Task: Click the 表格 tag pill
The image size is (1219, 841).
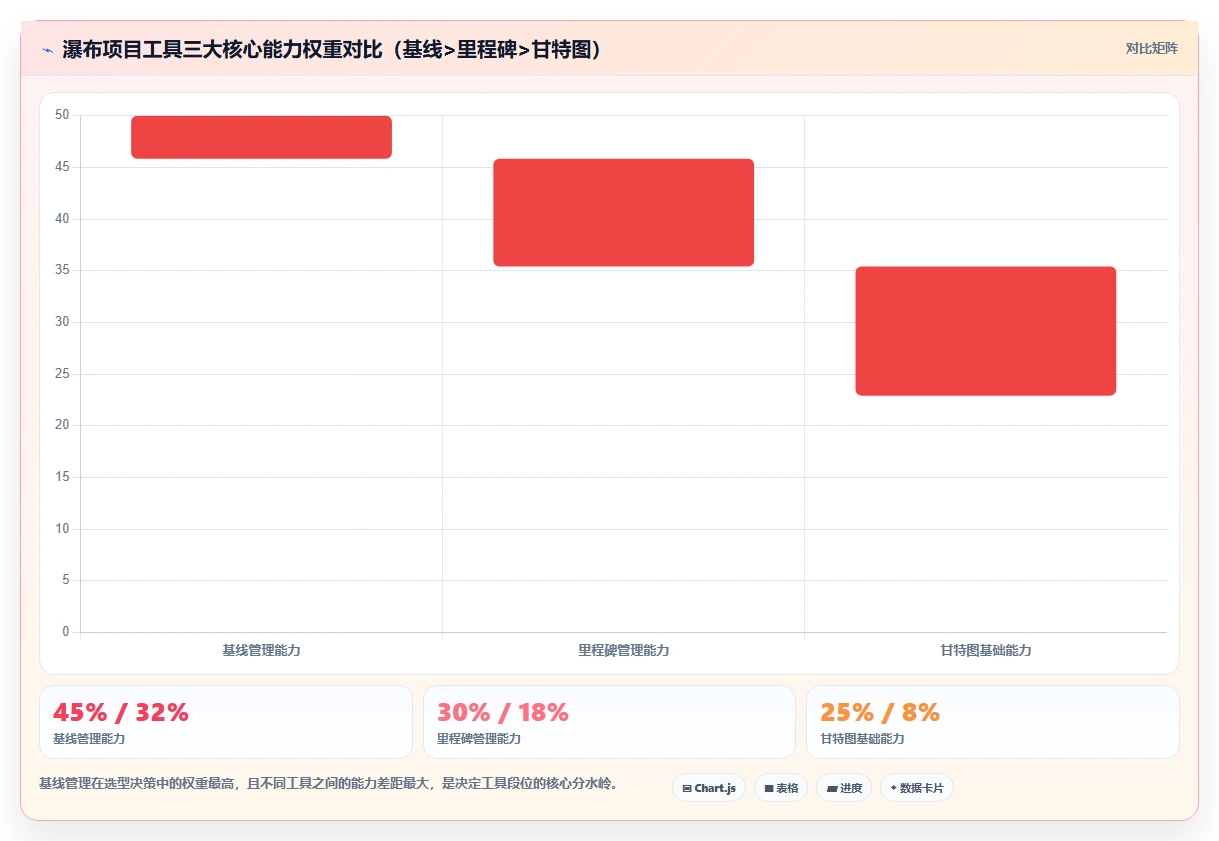Action: tap(781, 788)
